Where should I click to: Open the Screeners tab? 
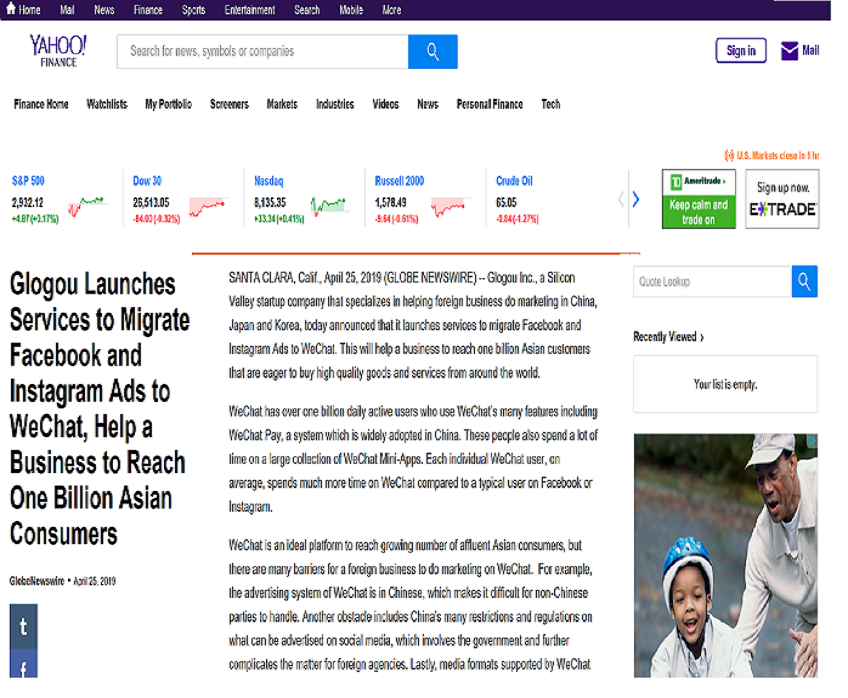pos(229,104)
